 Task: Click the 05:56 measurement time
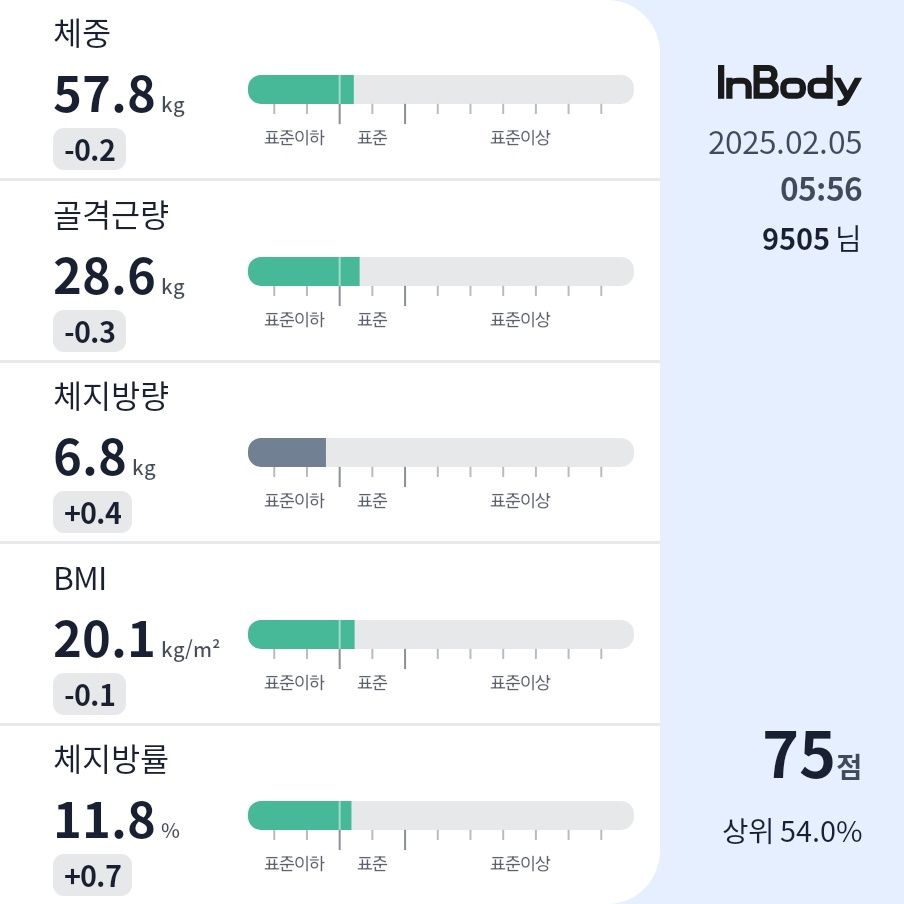pyautogui.click(x=821, y=189)
